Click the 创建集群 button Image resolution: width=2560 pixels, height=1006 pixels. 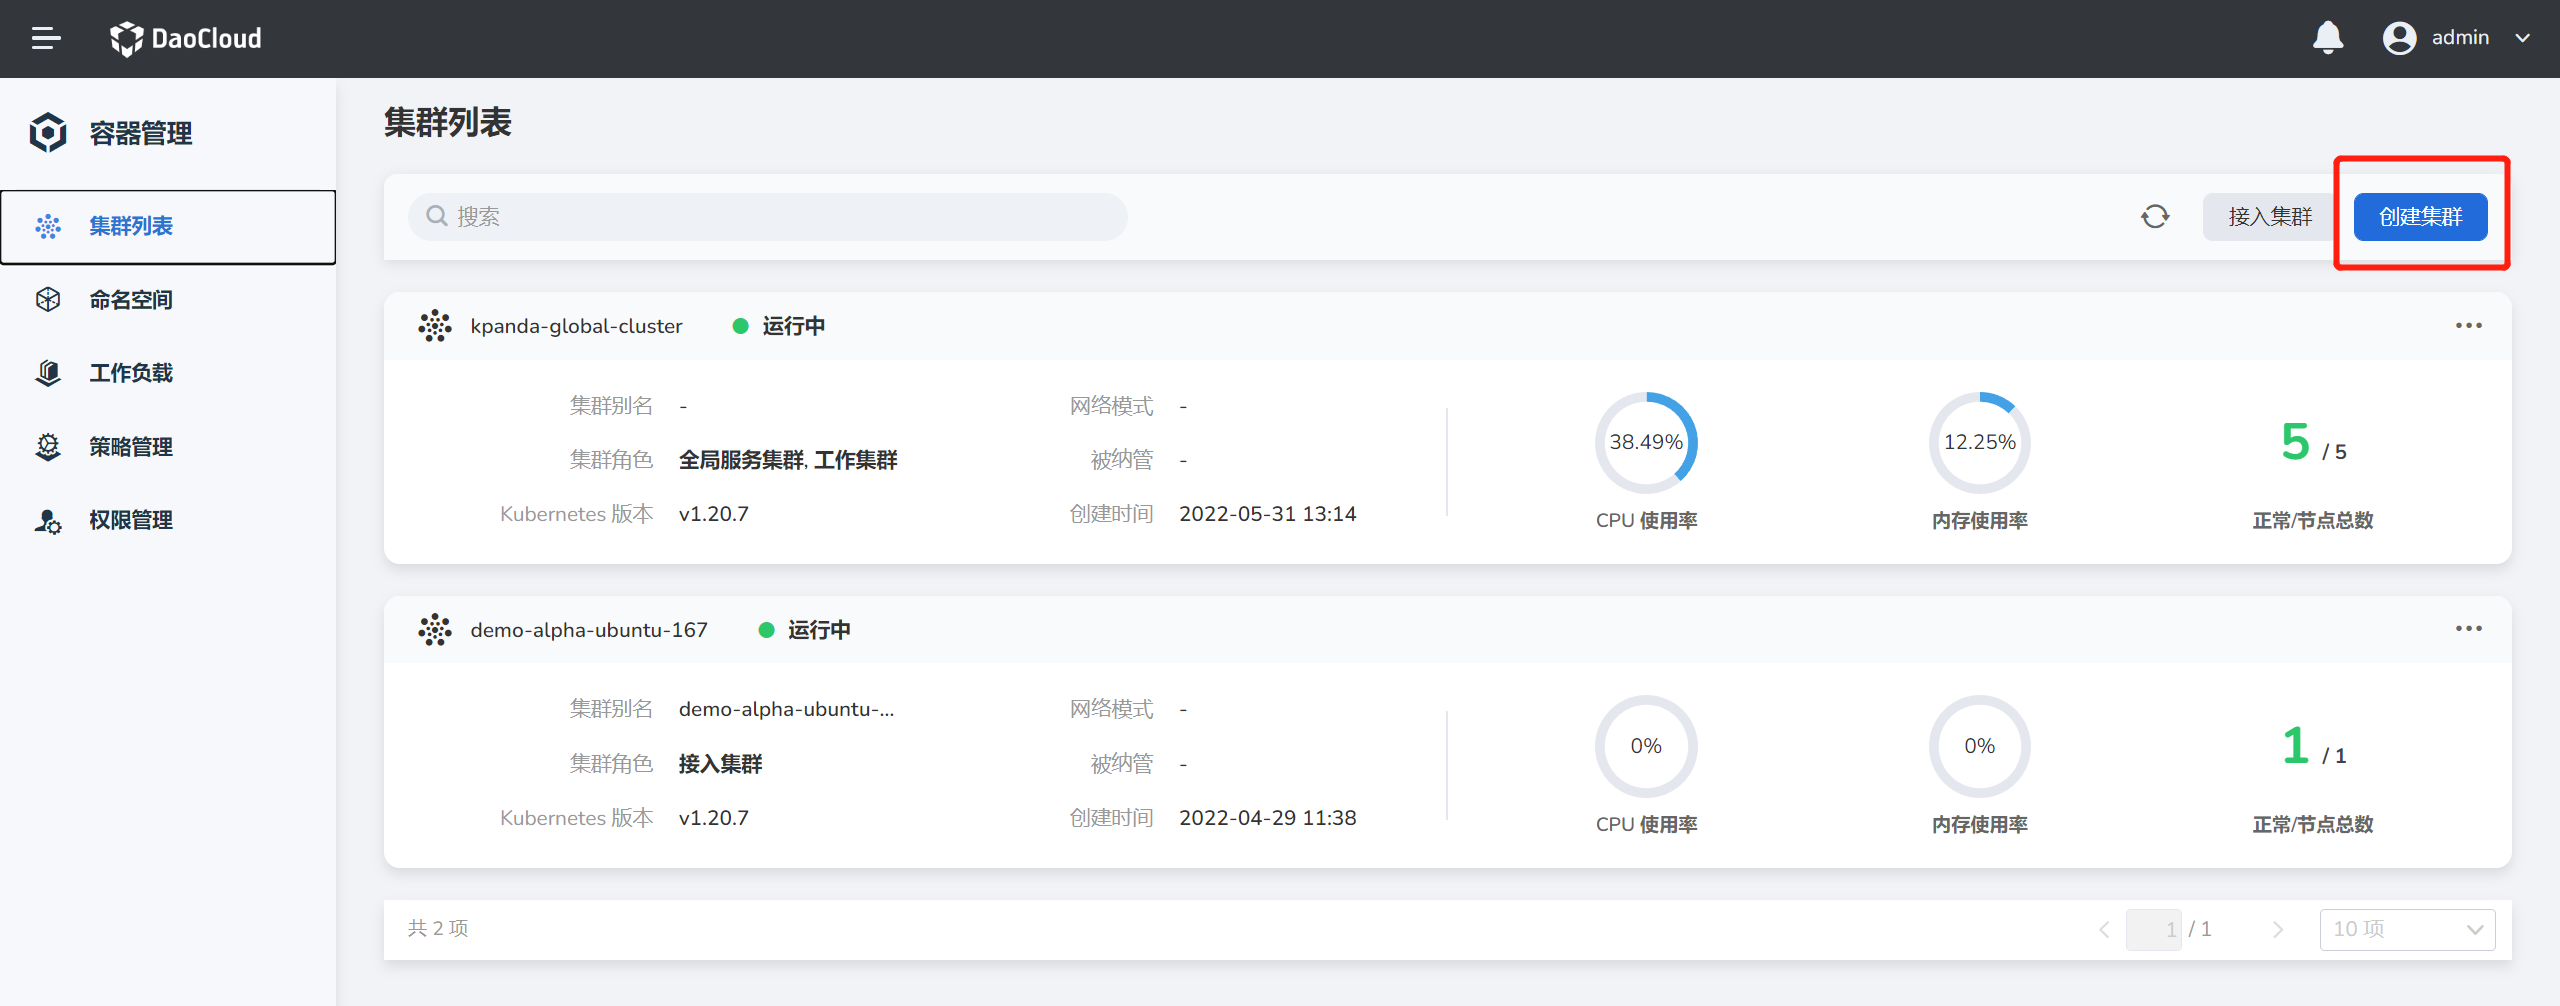click(2420, 217)
